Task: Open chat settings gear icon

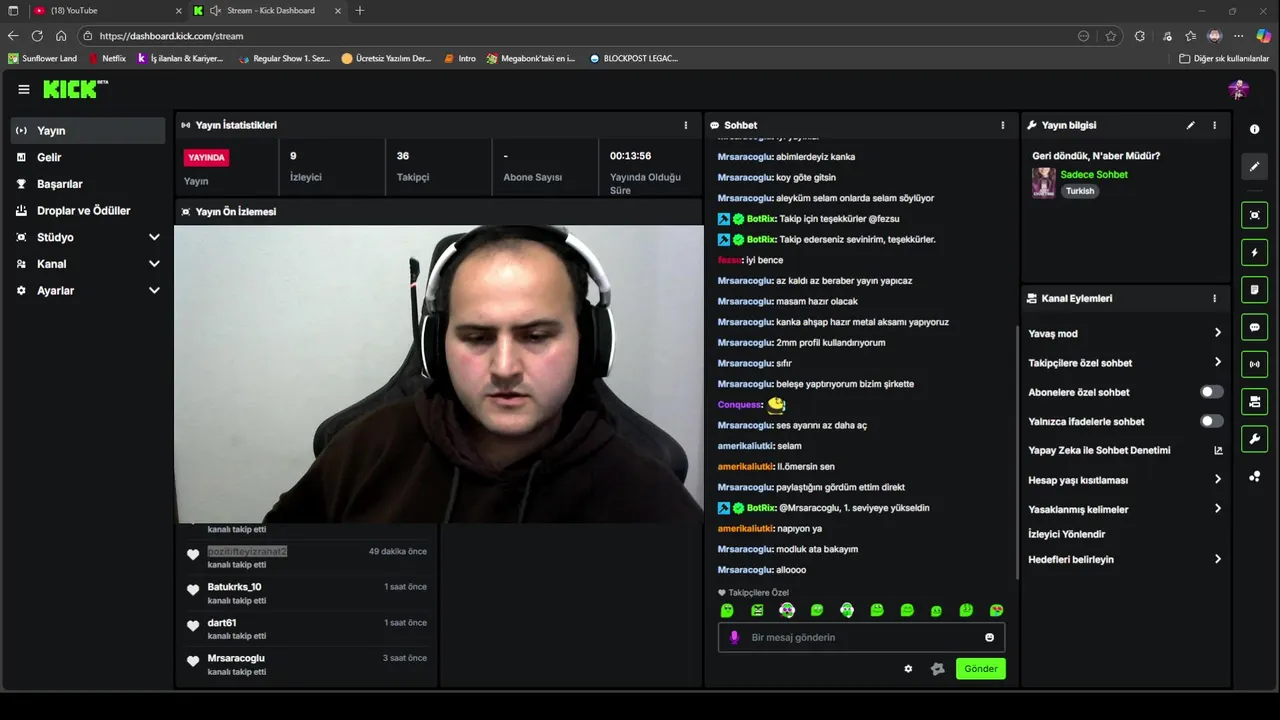Action: tap(908, 669)
